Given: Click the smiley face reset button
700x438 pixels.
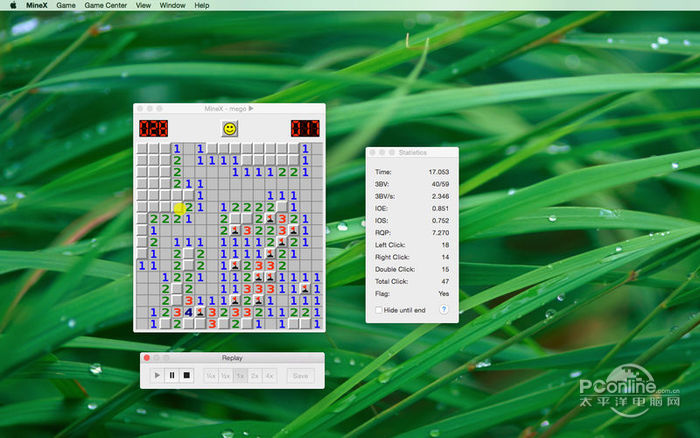Looking at the screenshot, I should tap(230, 129).
